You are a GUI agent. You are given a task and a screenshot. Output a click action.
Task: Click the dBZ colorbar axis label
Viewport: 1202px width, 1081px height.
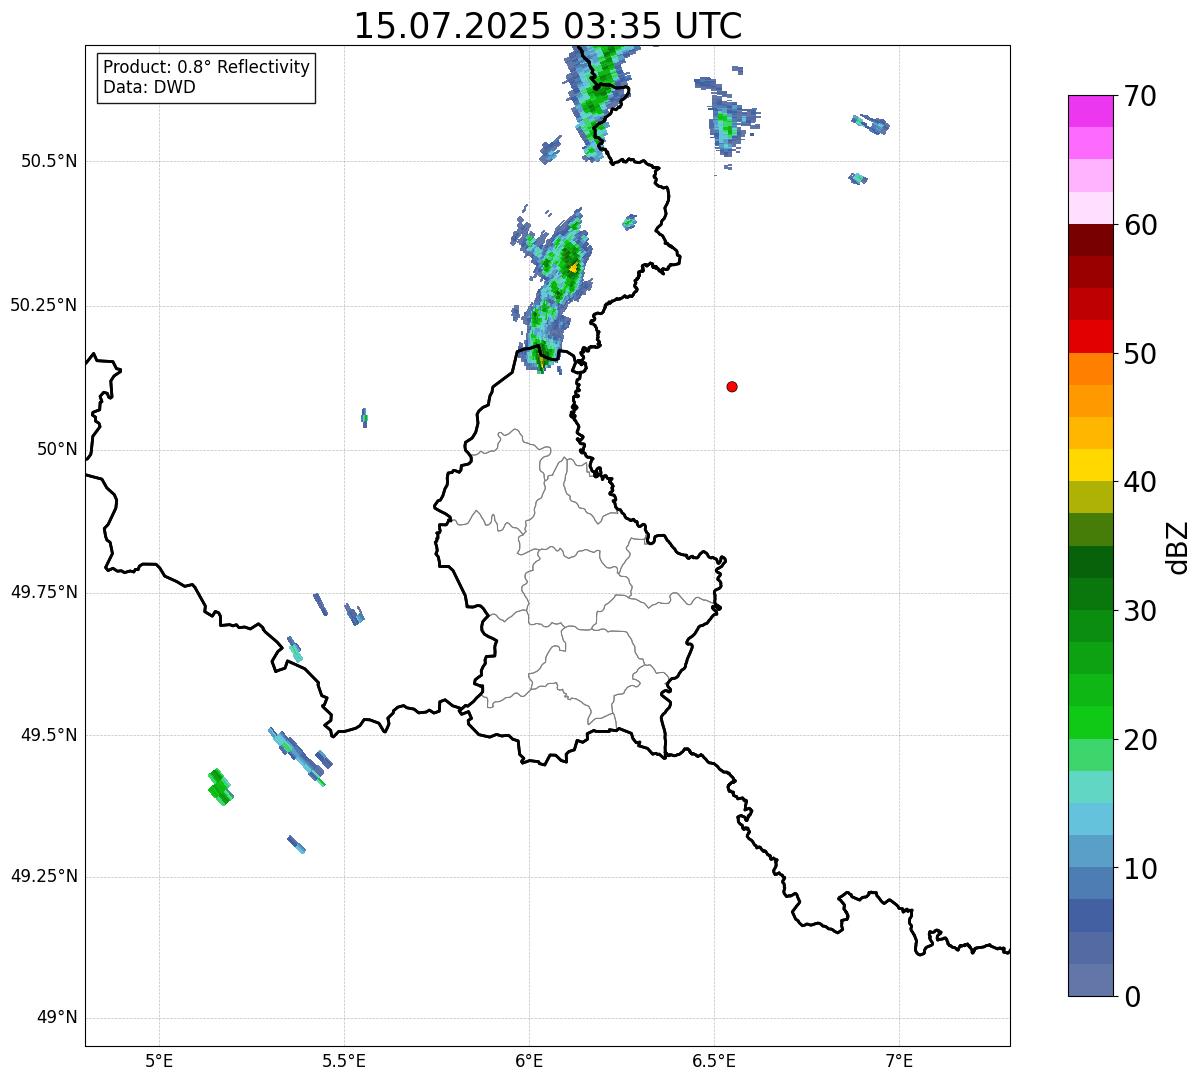[1178, 547]
